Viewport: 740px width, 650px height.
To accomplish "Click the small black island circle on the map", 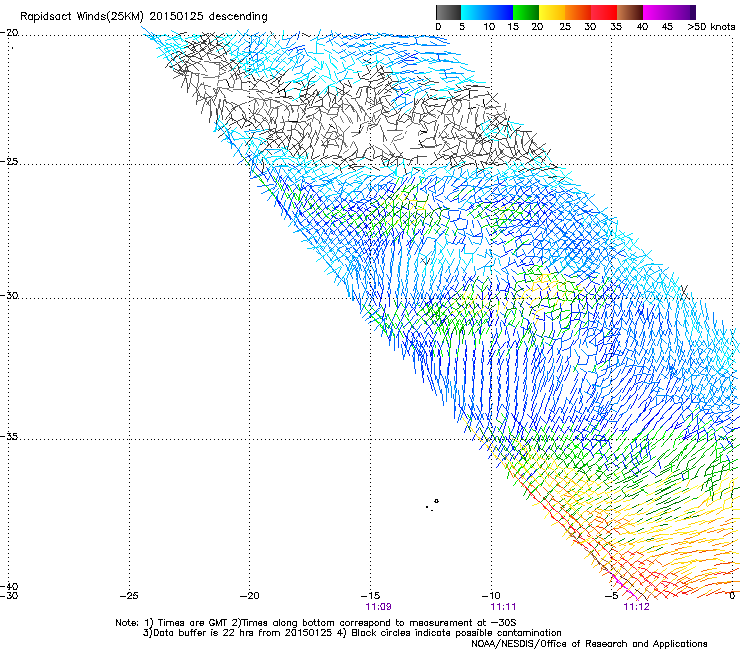I will pos(437,501).
